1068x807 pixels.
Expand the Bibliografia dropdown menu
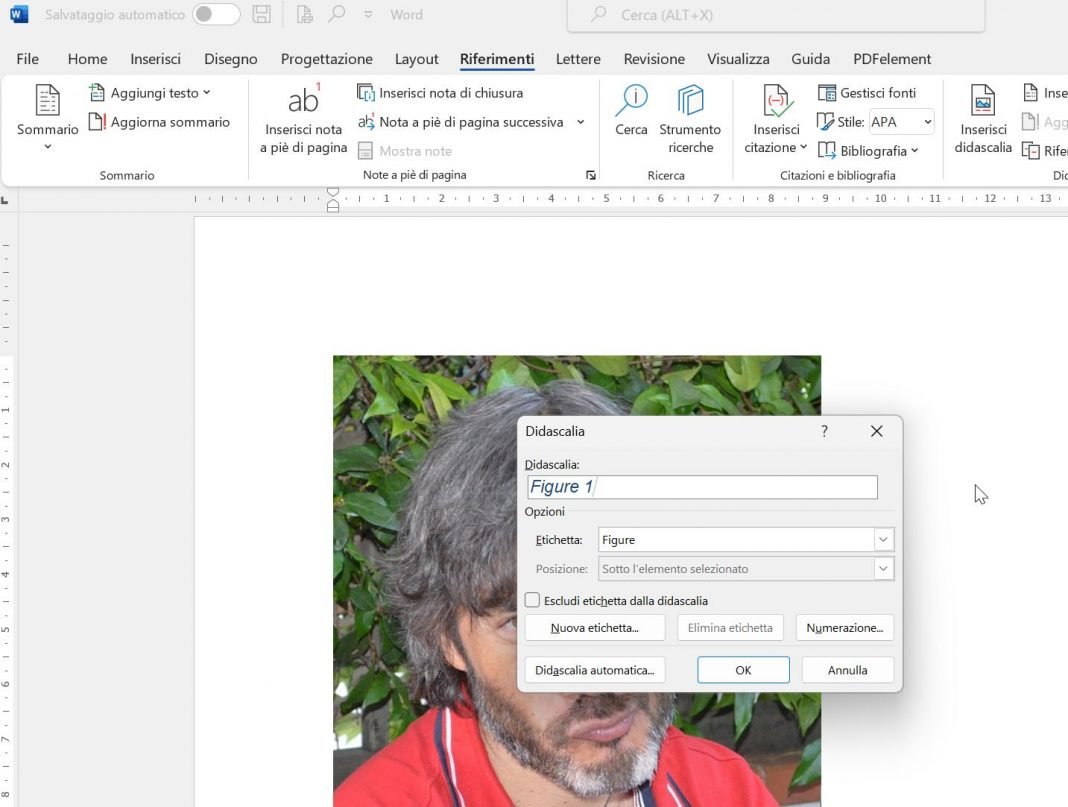[x=867, y=151]
